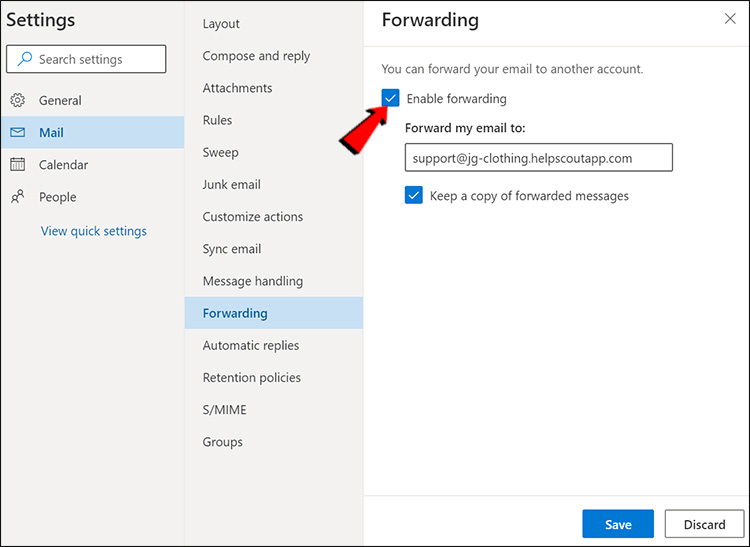
Task: Click the People icon in sidebar
Action: click(x=18, y=197)
